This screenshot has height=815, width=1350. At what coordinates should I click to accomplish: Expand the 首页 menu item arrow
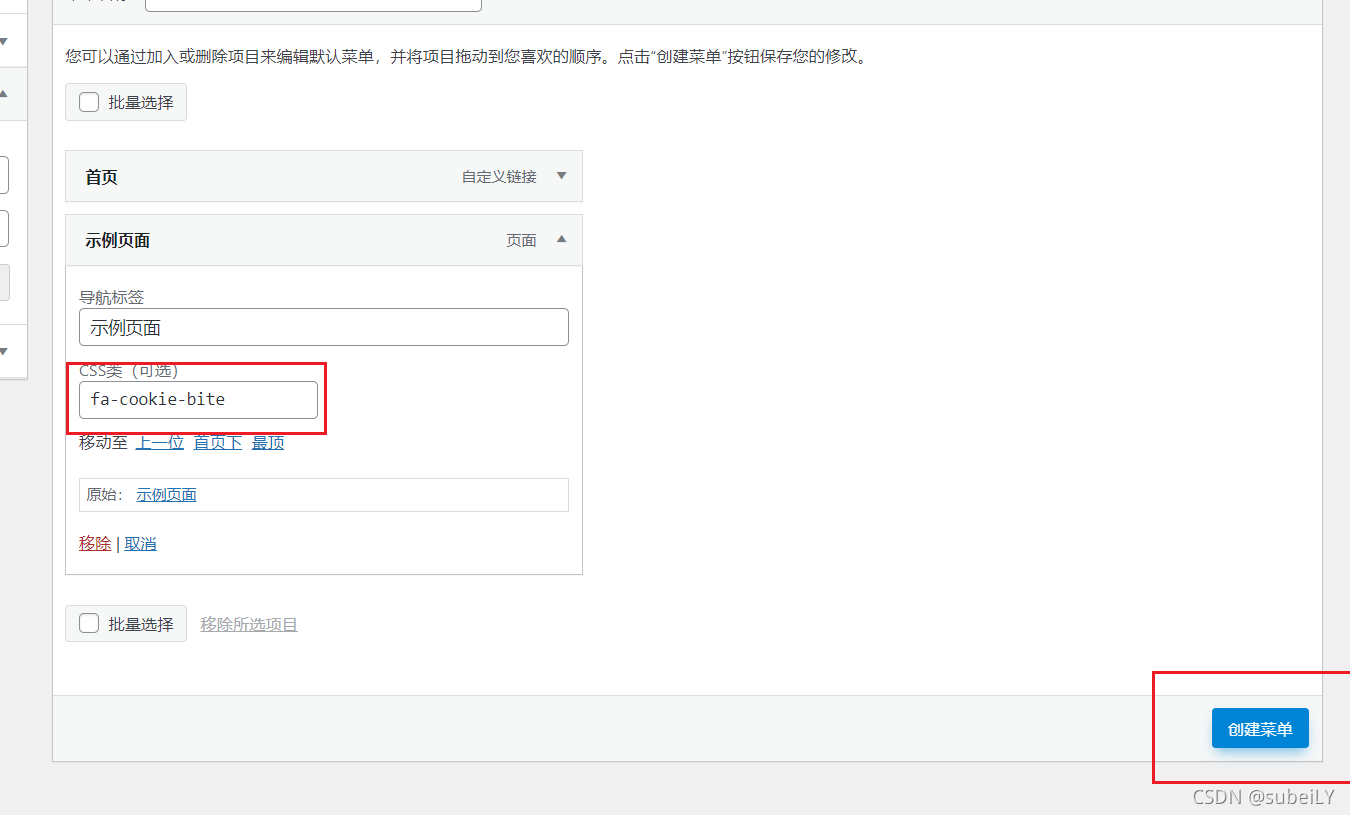561,176
